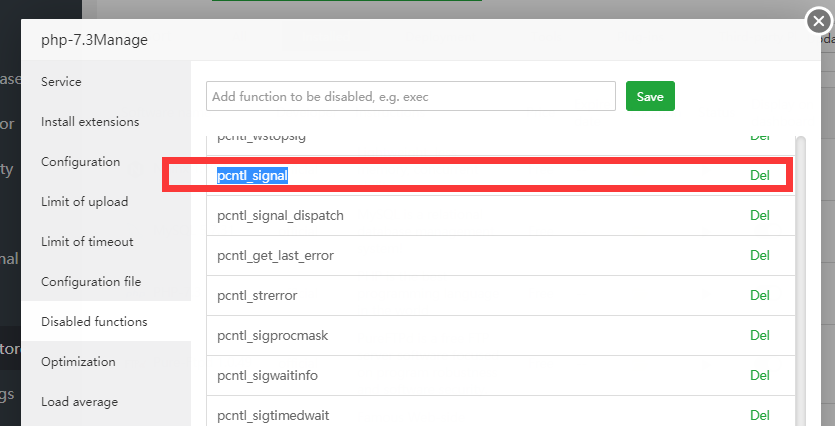The height and width of the screenshot is (426, 835).
Task: Open Install extensions section
Action: point(90,122)
